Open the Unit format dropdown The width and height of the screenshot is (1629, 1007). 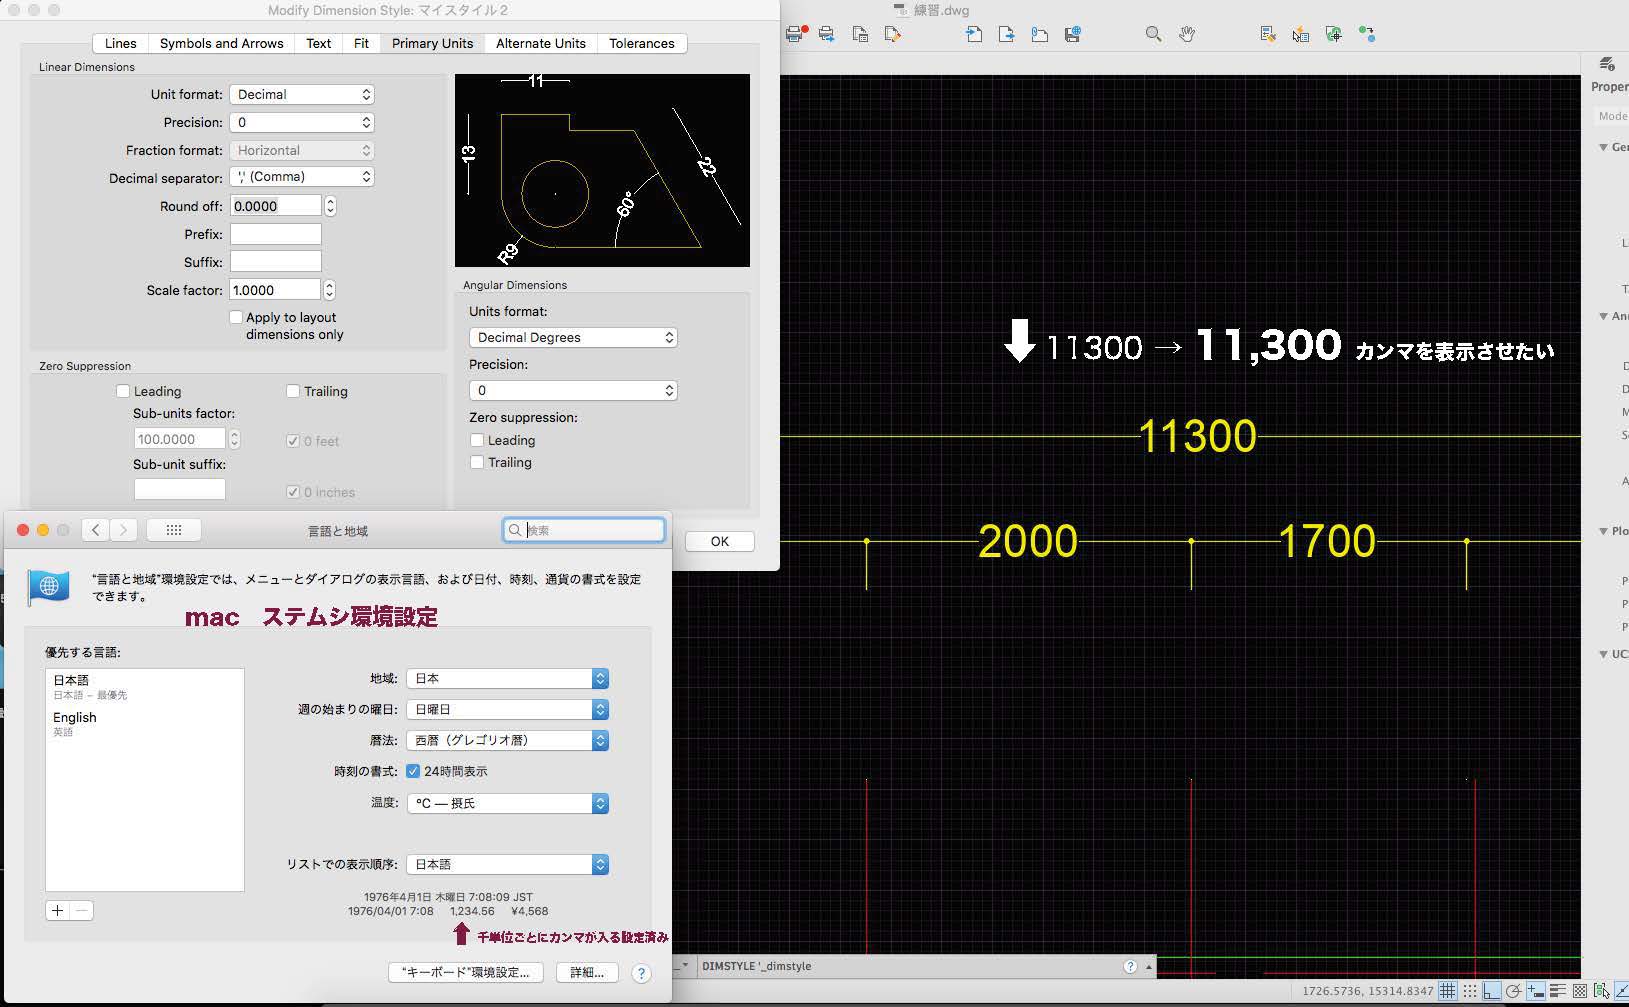coord(302,94)
